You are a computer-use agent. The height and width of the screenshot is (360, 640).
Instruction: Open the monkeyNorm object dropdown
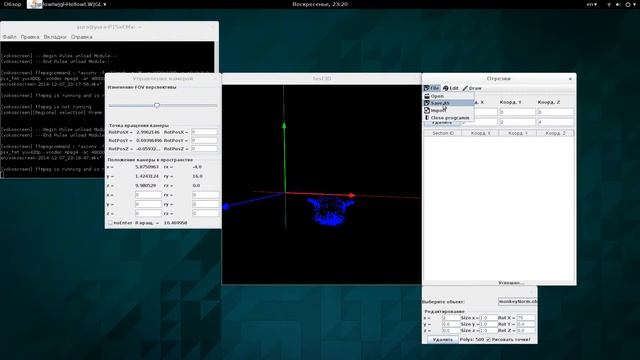click(x=518, y=302)
